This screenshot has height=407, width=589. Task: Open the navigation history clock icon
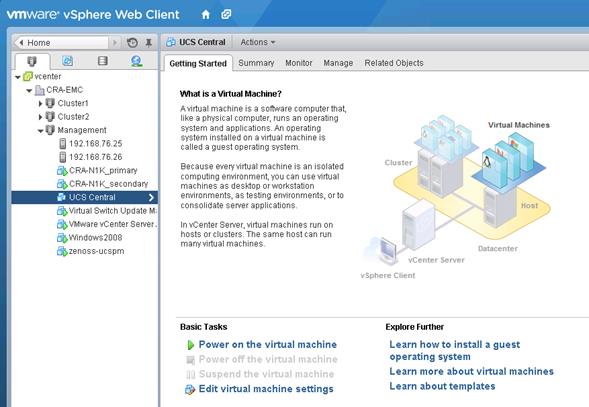(132, 42)
